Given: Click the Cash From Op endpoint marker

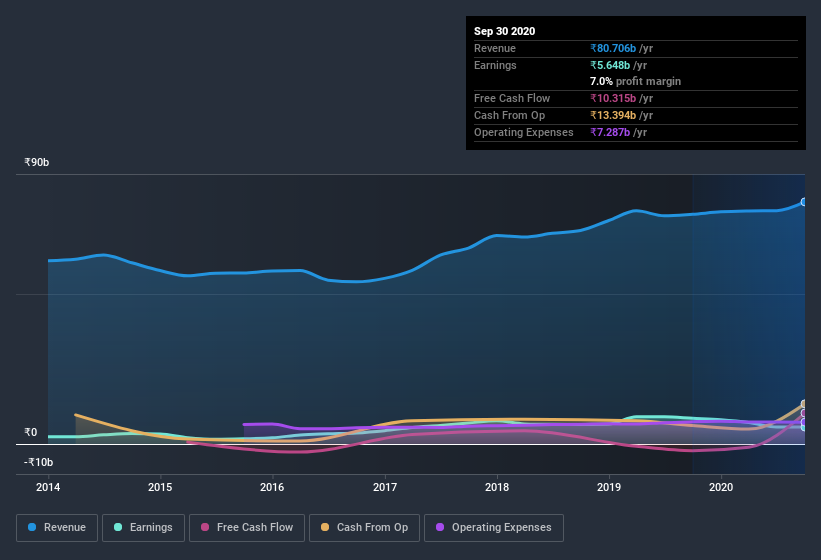Looking at the screenshot, I should 804,404.
